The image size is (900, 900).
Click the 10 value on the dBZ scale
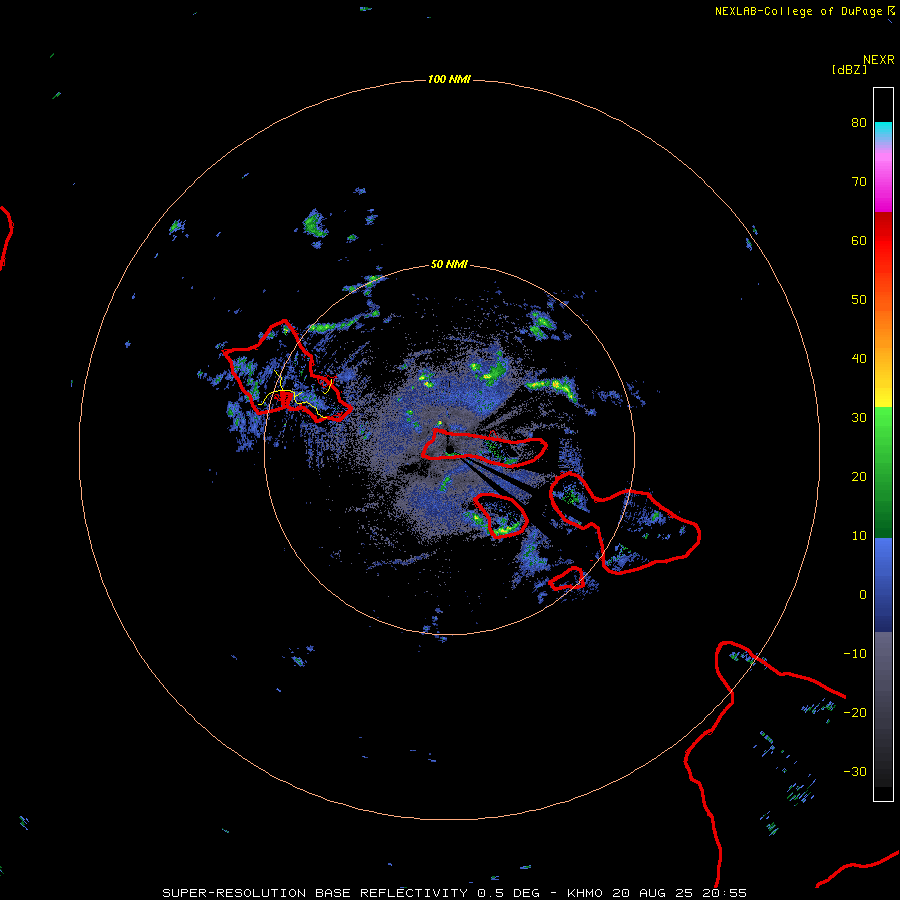(859, 536)
